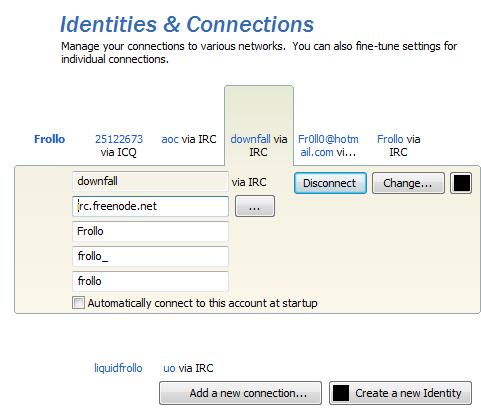Click Add a new connection... button
Screen dimensions: 481x419
tap(240, 393)
